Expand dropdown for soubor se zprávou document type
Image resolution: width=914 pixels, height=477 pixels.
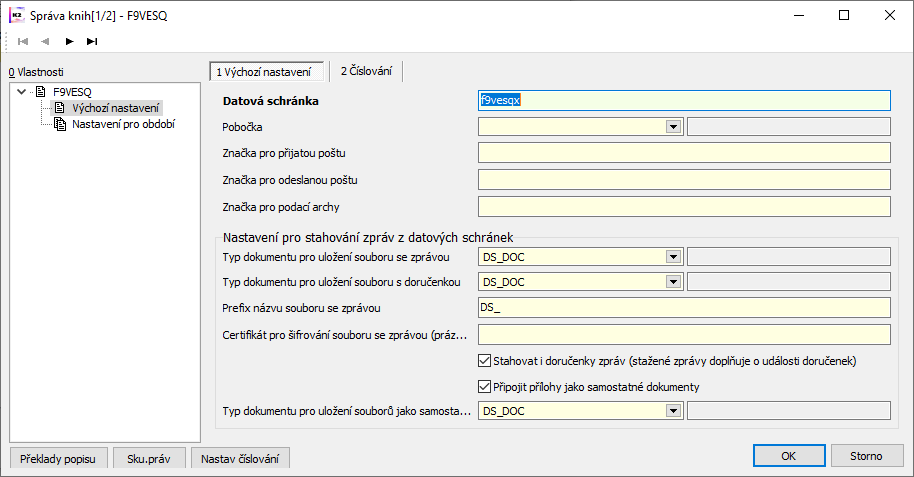point(674,256)
